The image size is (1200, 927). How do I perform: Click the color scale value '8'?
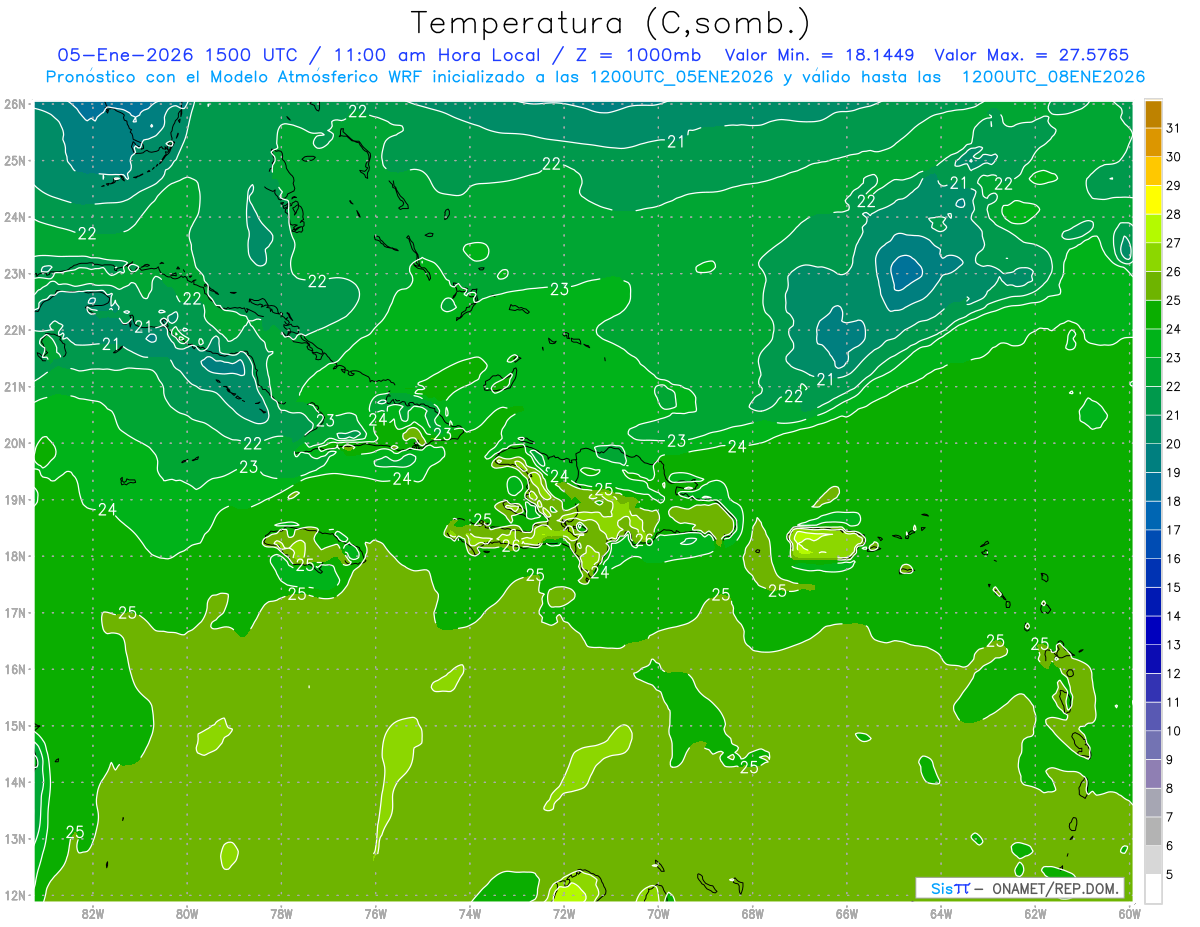[1170, 789]
